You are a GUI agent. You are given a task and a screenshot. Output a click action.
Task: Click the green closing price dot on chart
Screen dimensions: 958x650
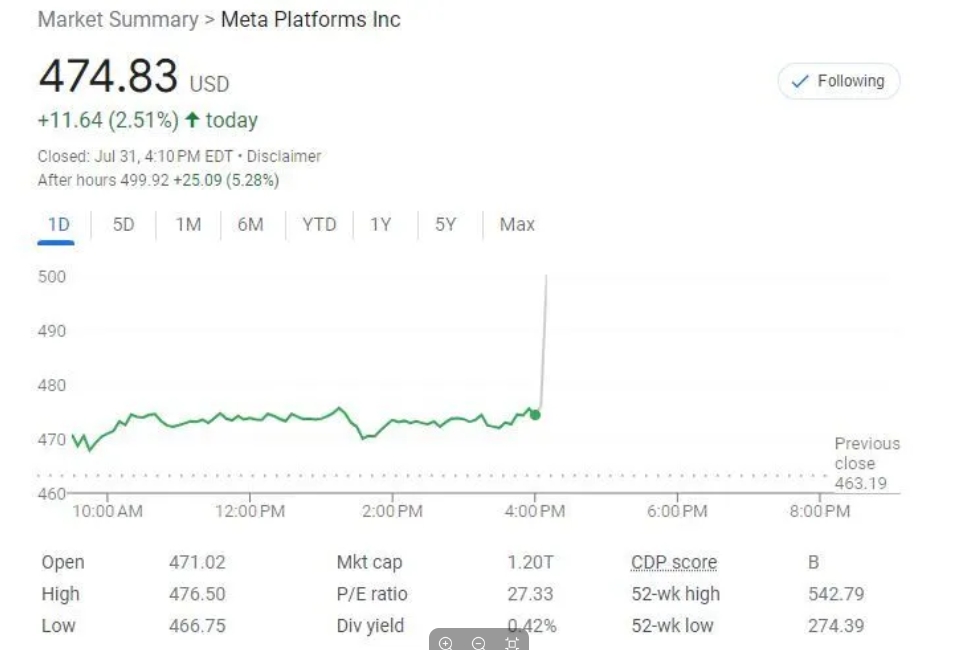[535, 414]
